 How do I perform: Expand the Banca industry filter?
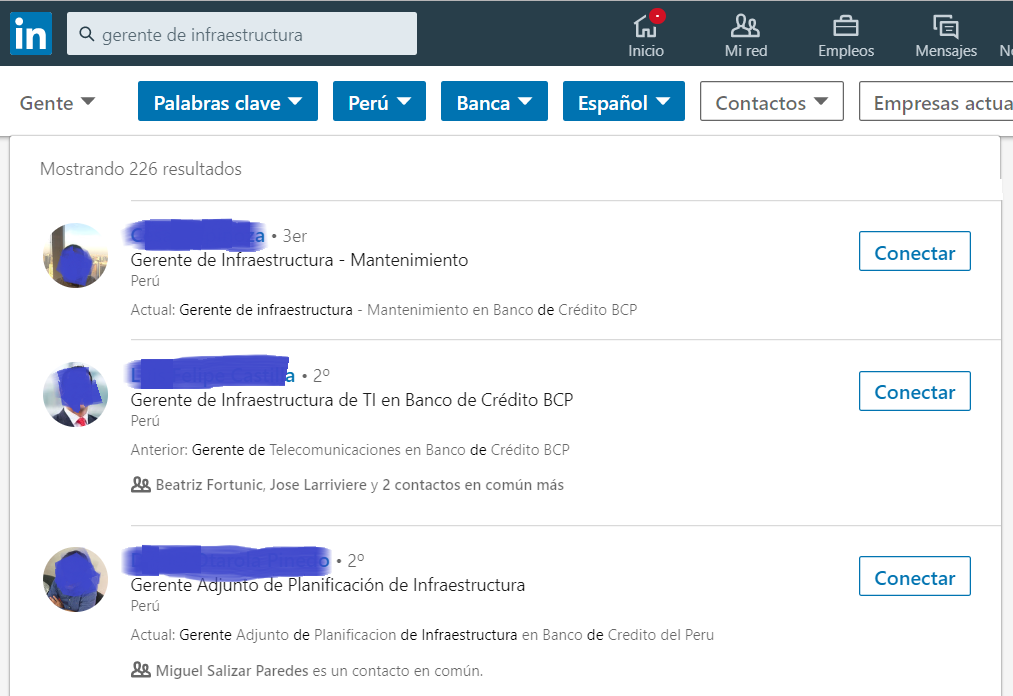coord(494,102)
